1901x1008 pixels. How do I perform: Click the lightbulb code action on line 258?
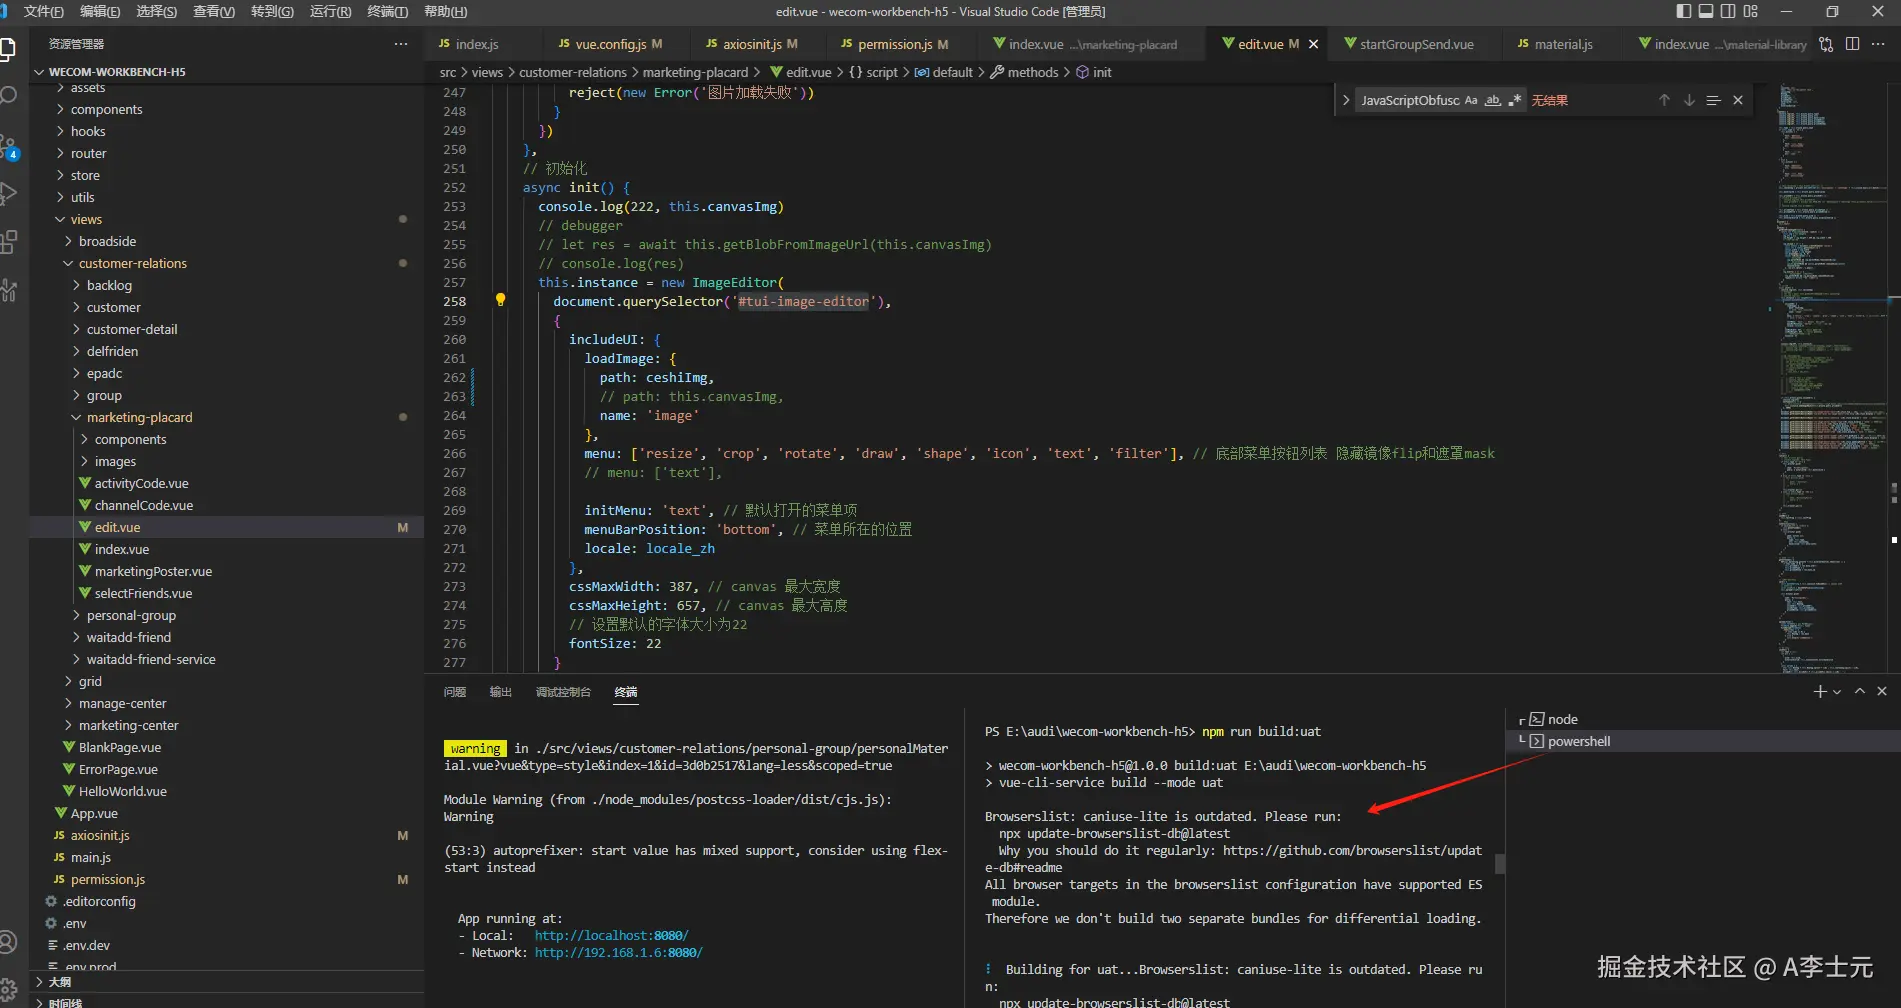(x=500, y=300)
